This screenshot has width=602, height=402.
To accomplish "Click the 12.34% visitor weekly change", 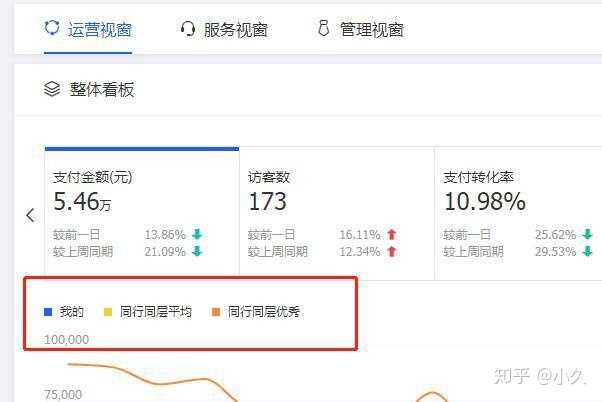I will coord(360,251).
